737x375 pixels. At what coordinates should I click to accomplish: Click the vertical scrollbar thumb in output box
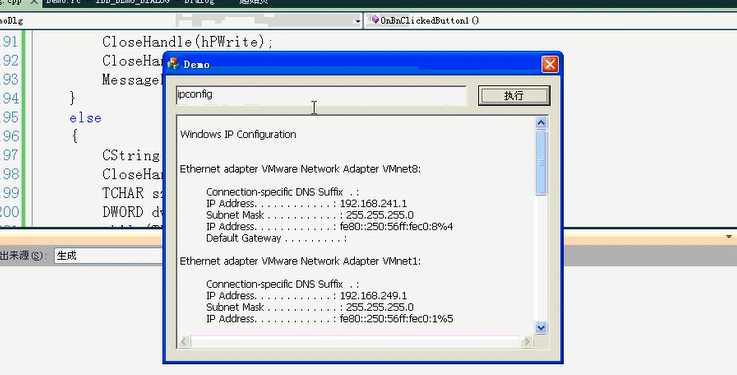(x=541, y=162)
